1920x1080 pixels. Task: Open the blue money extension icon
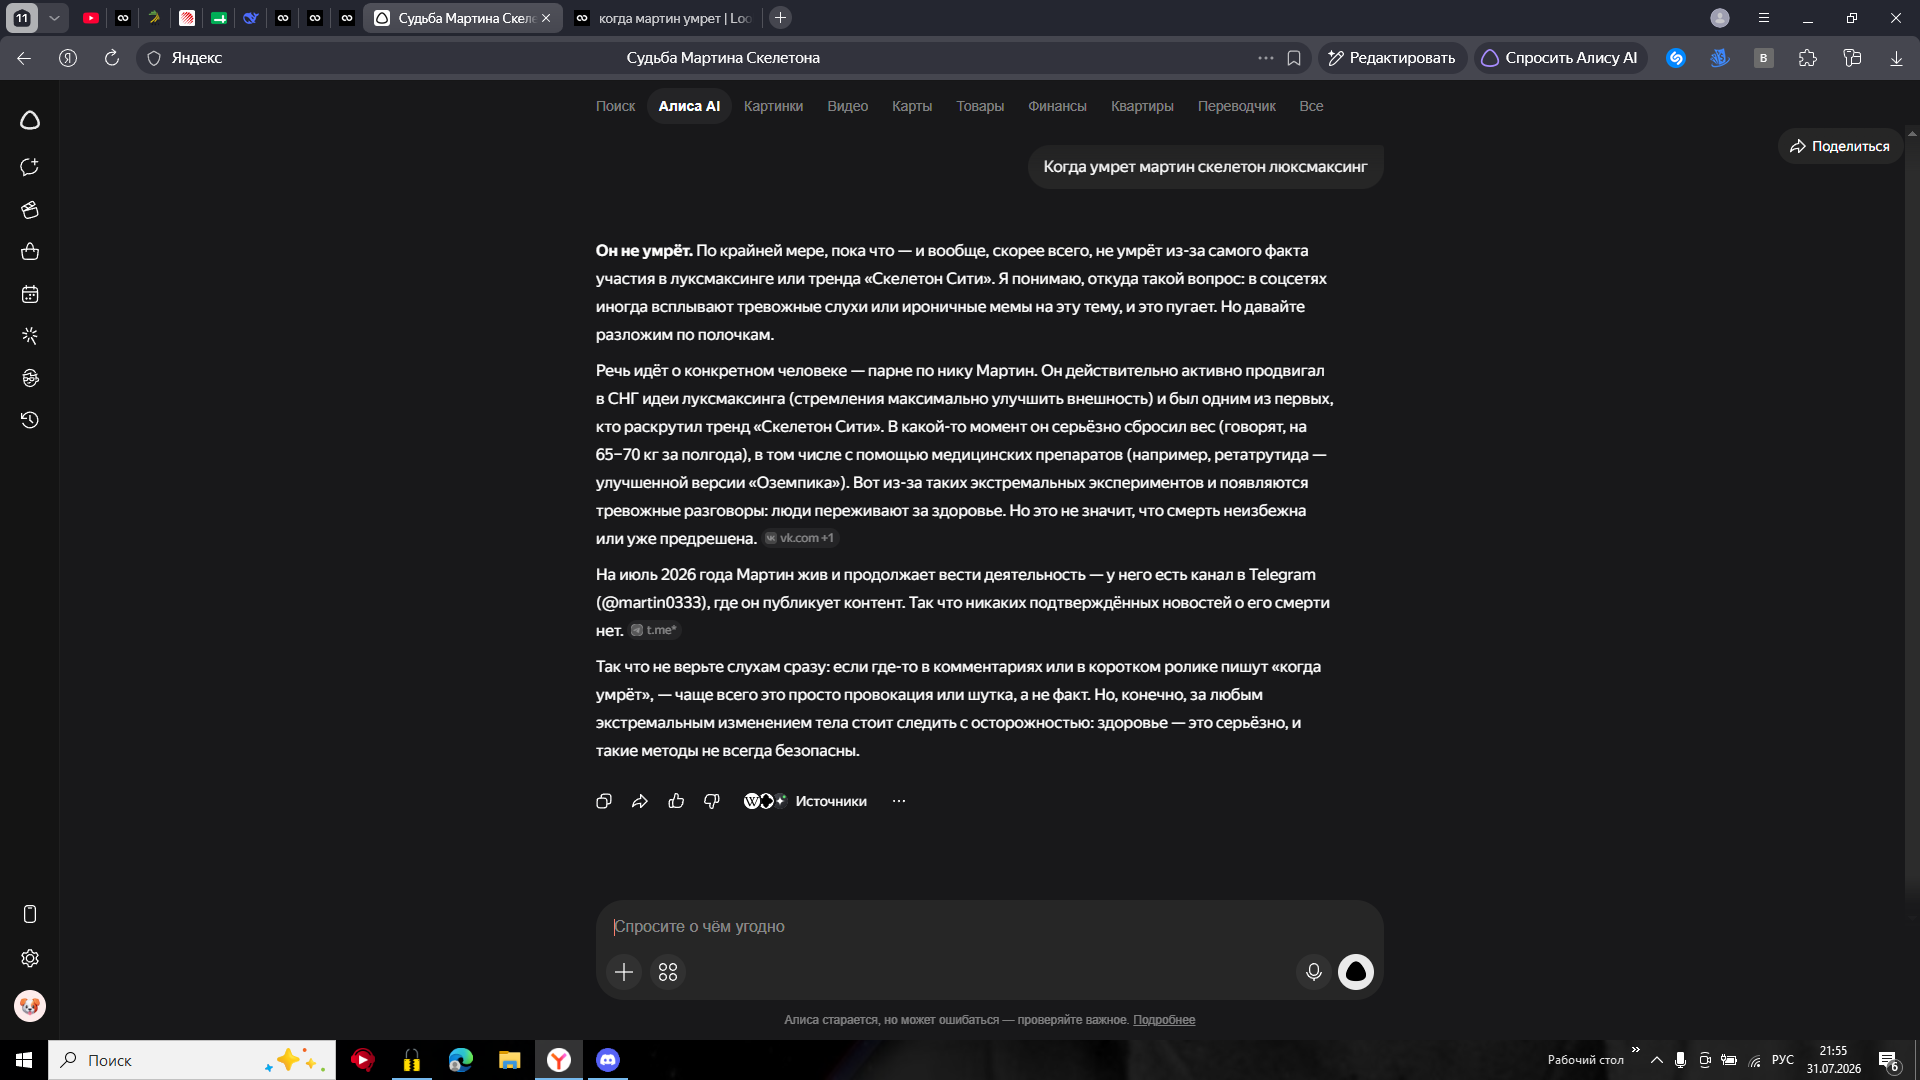pos(1720,58)
